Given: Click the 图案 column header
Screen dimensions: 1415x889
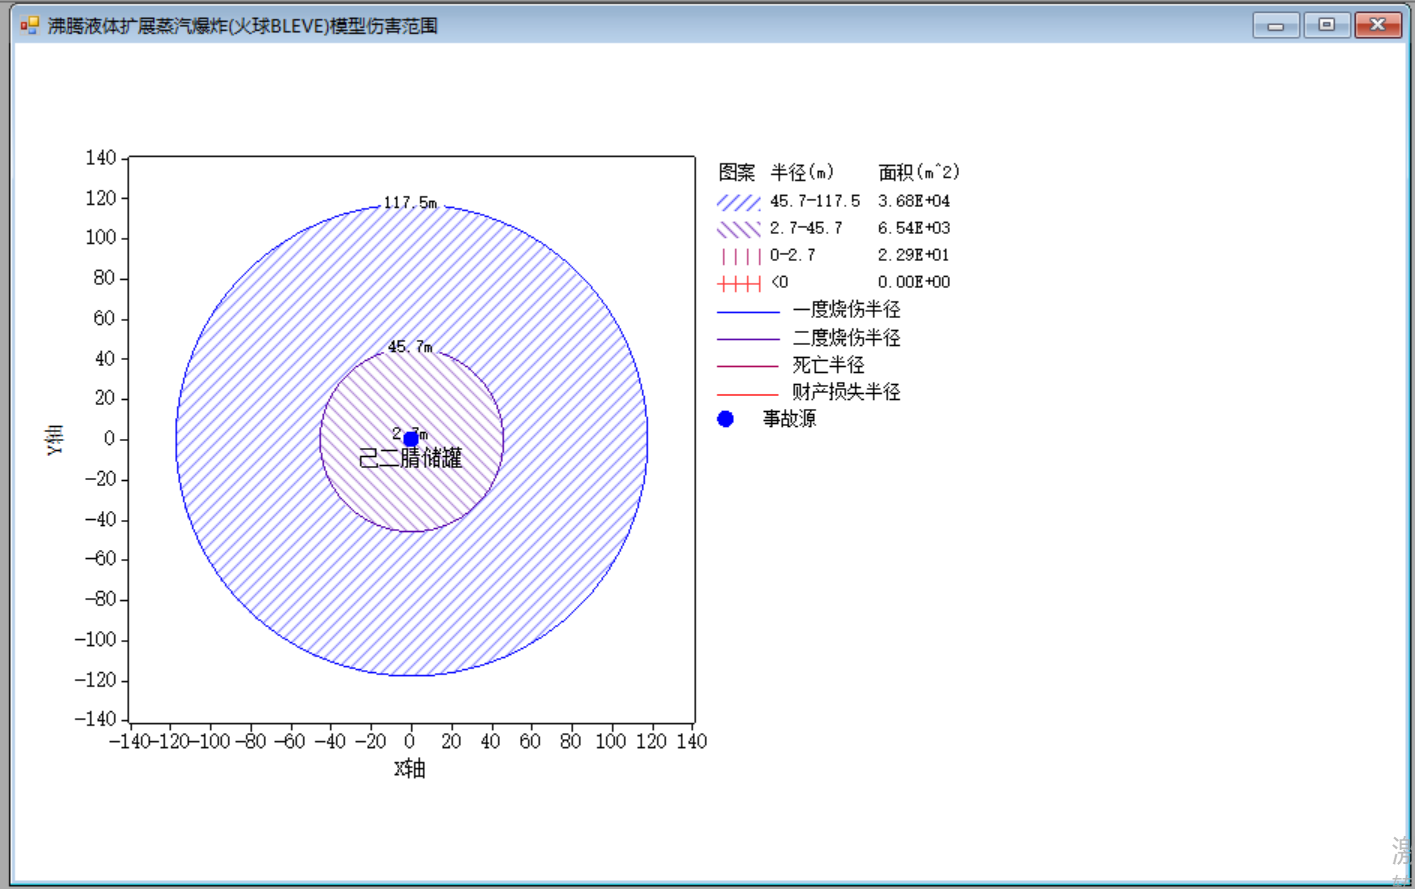Looking at the screenshot, I should (x=737, y=173).
